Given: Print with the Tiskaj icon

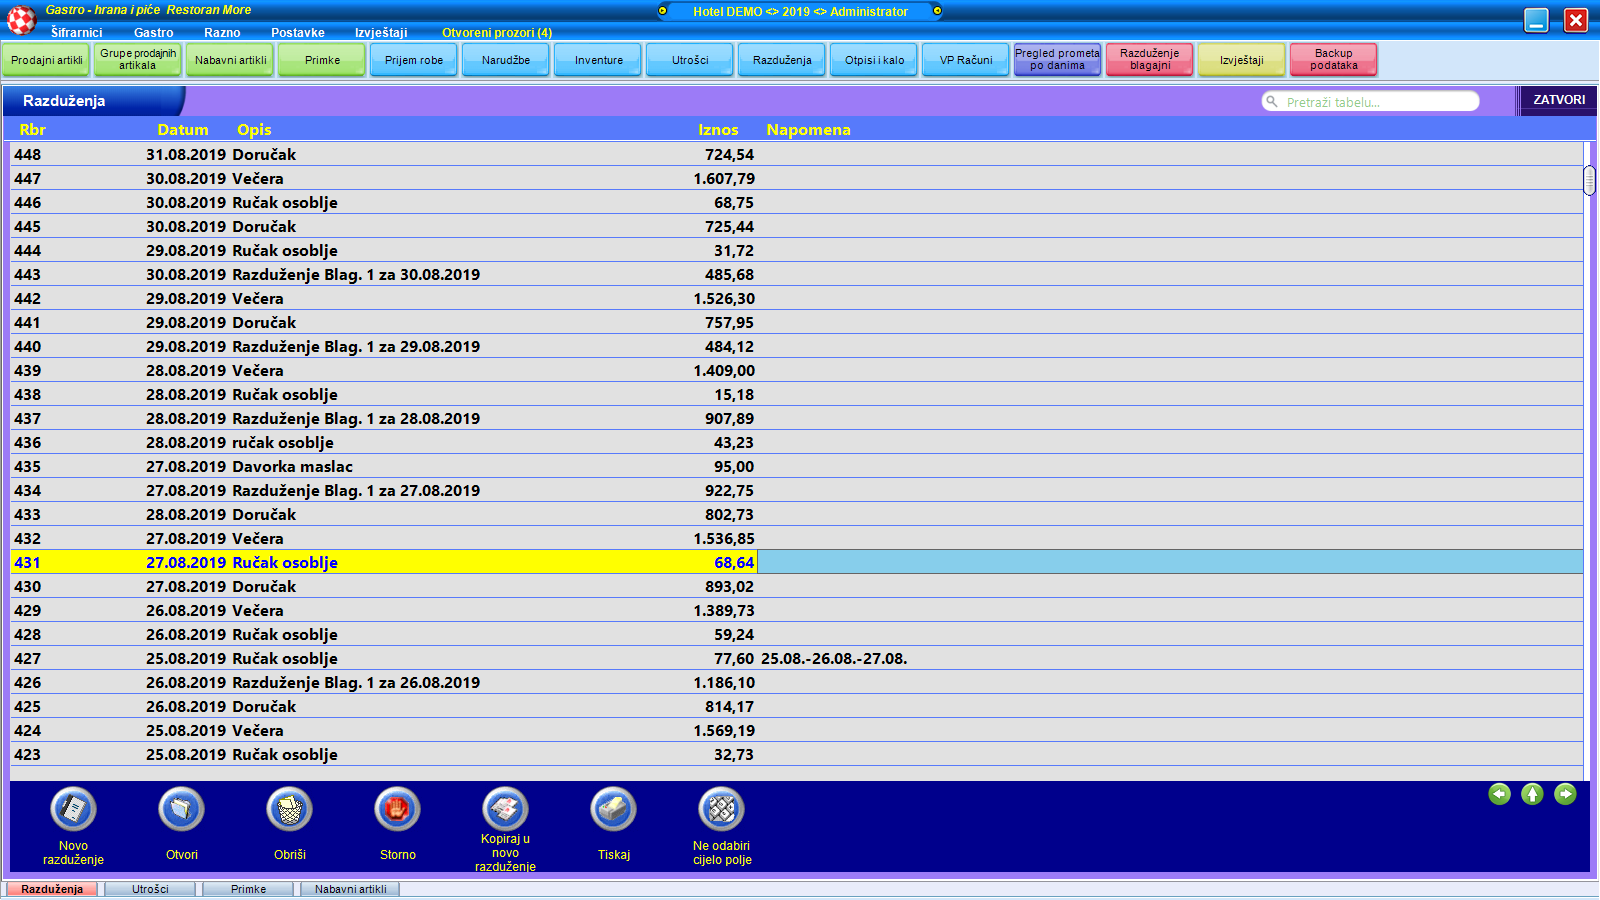Looking at the screenshot, I should click(x=613, y=810).
